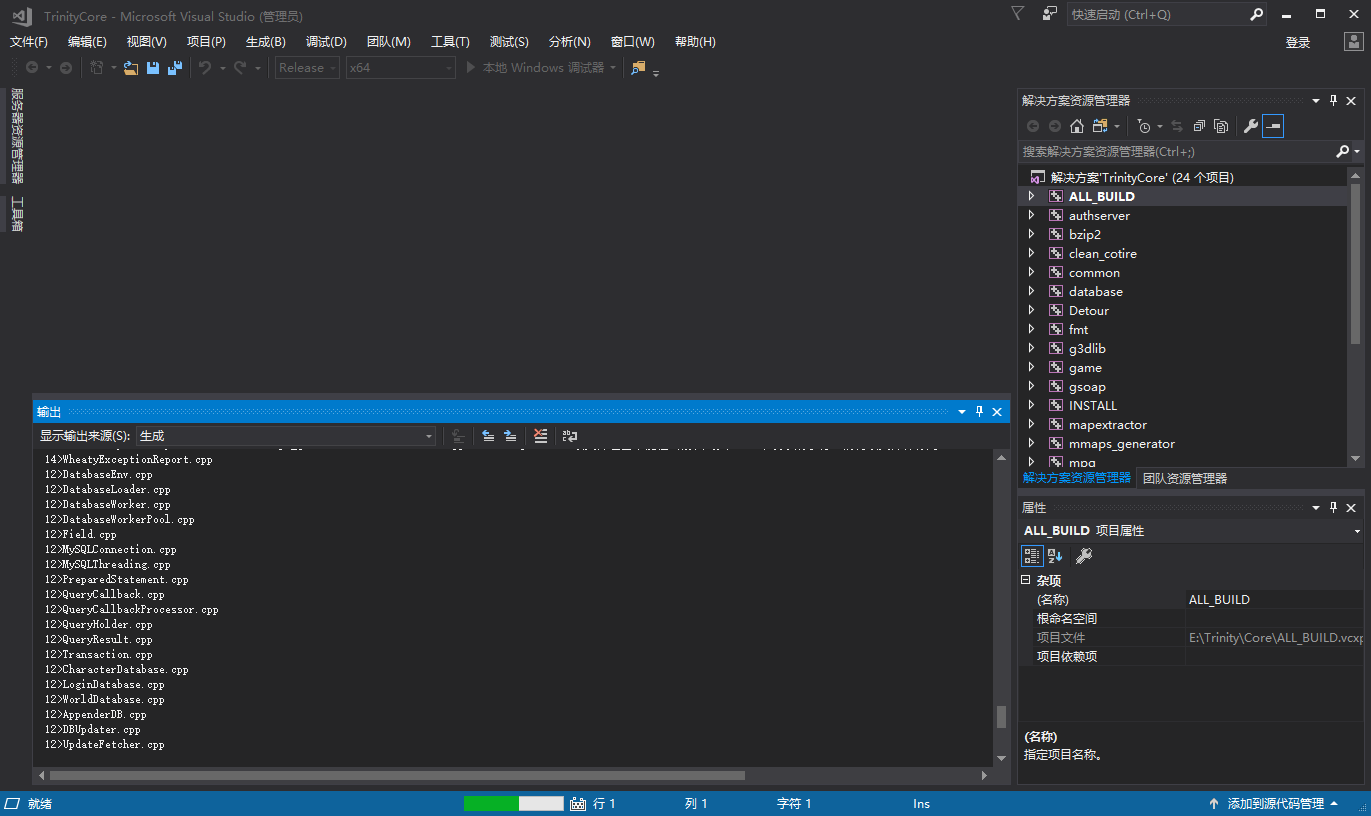Click the Undo arrow icon
The height and width of the screenshot is (816, 1371).
pos(205,68)
